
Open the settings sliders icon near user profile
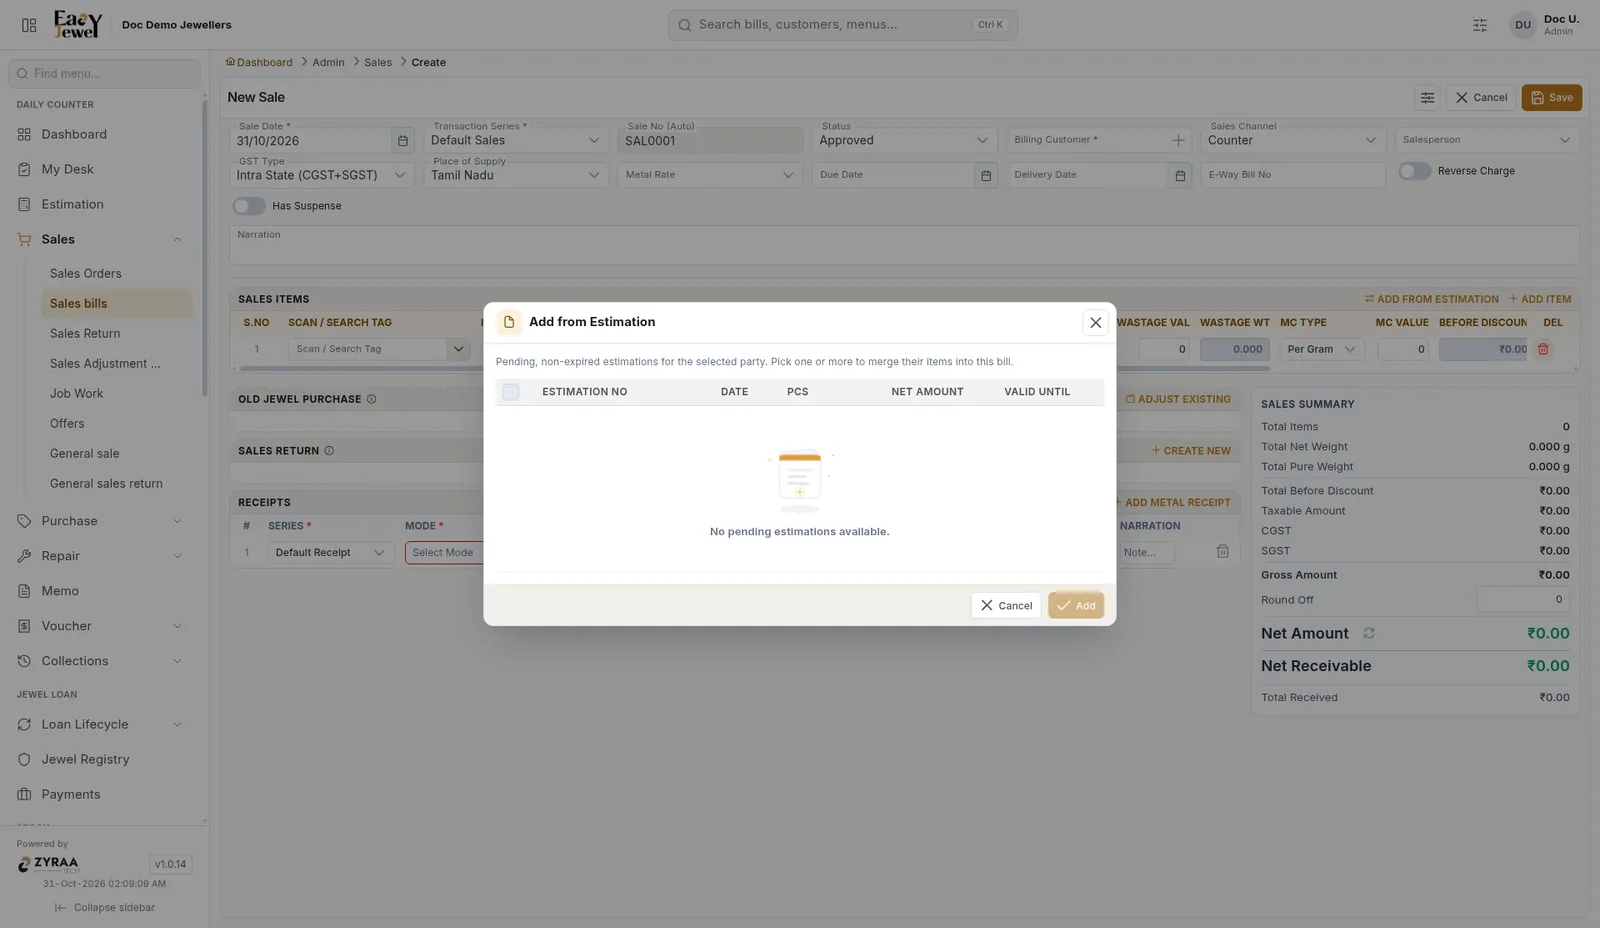[1480, 25]
